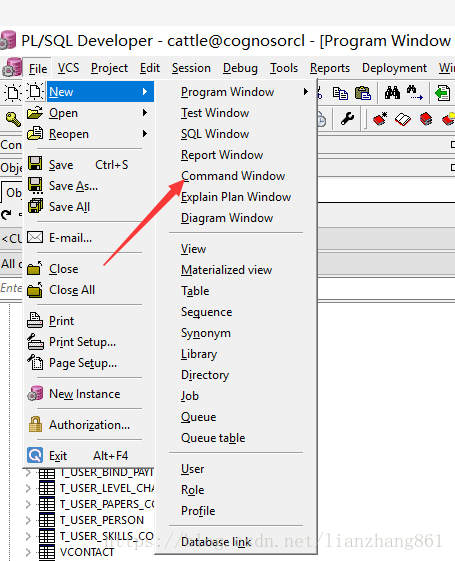
Task: Select the User entry in New submenu
Action: click(192, 469)
